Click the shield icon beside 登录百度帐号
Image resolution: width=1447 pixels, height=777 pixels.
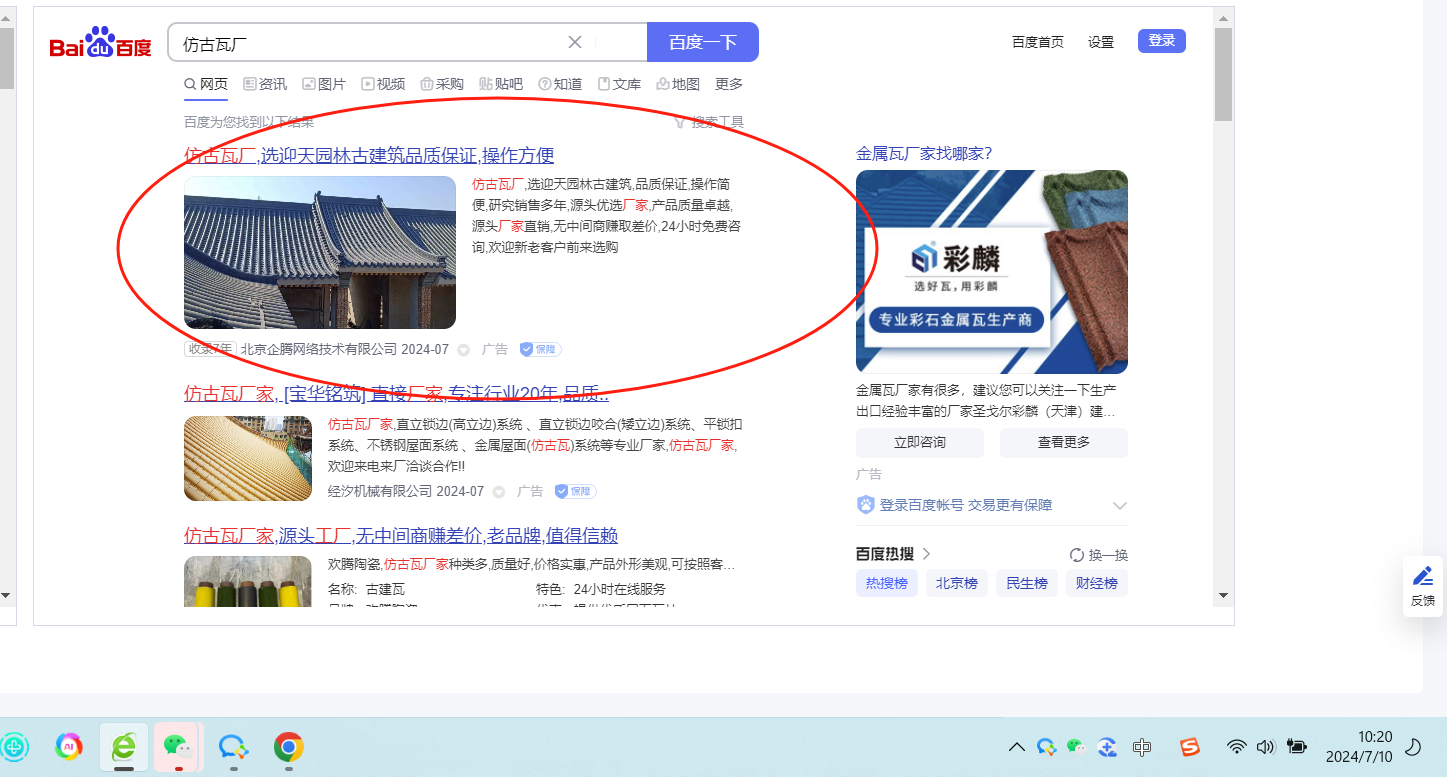pos(866,505)
